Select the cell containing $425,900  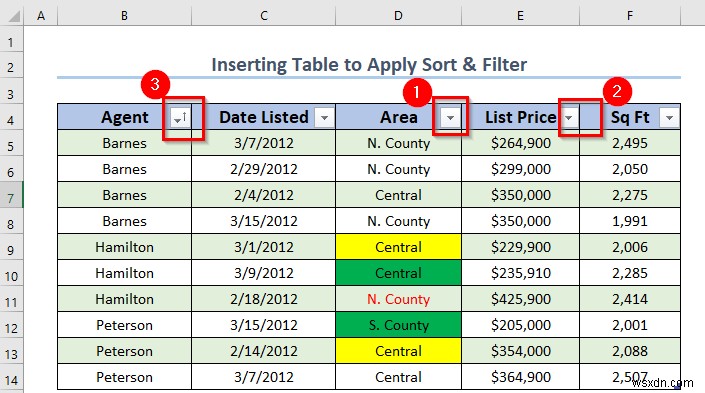[x=520, y=299]
